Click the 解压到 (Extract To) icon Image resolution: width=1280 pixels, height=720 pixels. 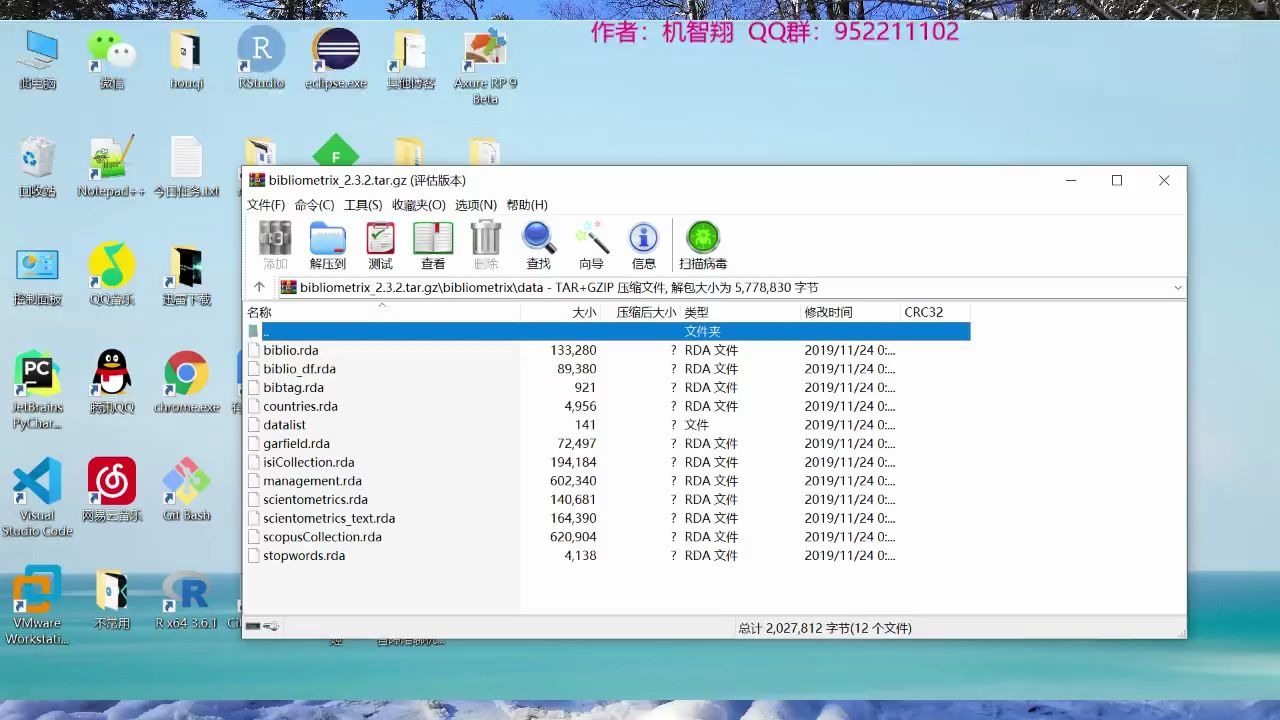pos(327,244)
